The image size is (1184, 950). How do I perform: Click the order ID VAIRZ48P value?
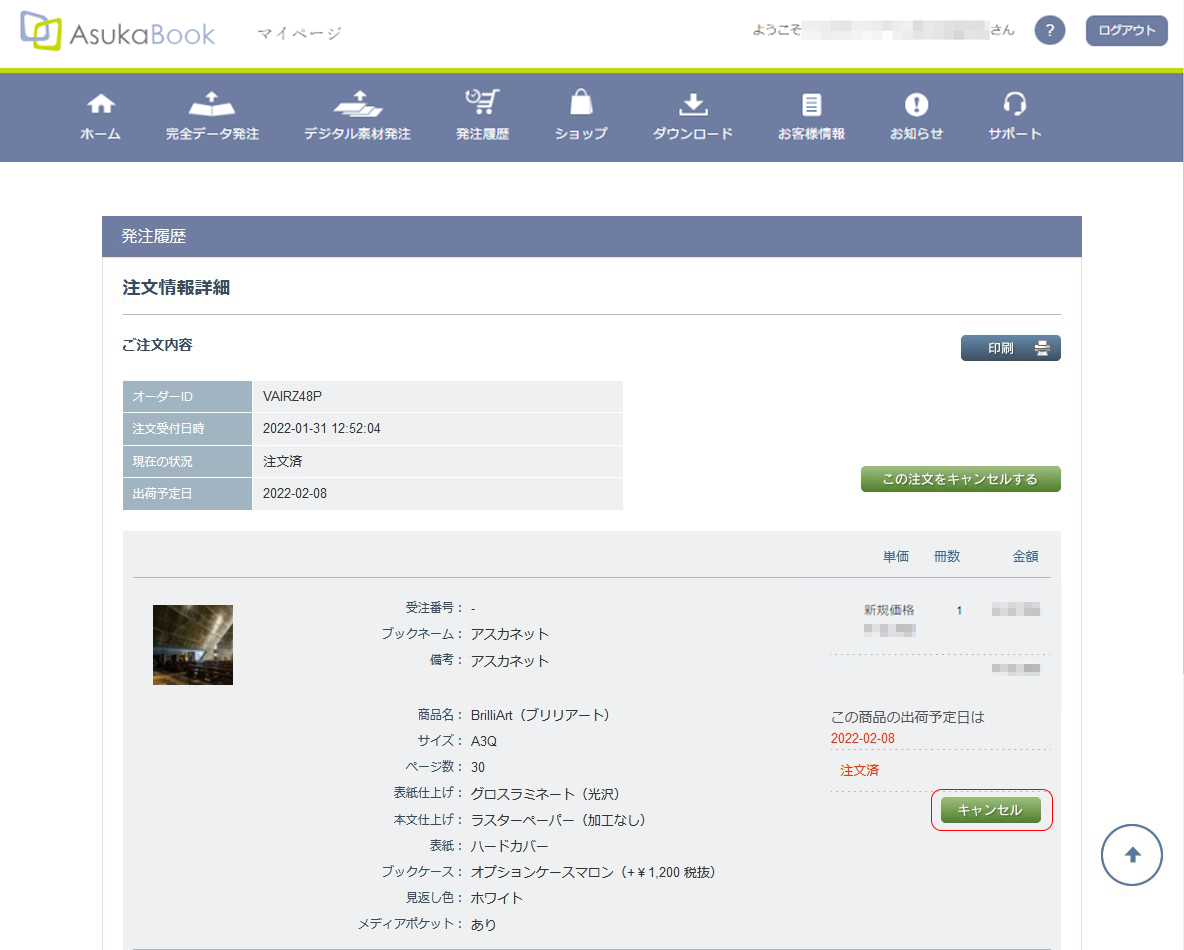[292, 396]
